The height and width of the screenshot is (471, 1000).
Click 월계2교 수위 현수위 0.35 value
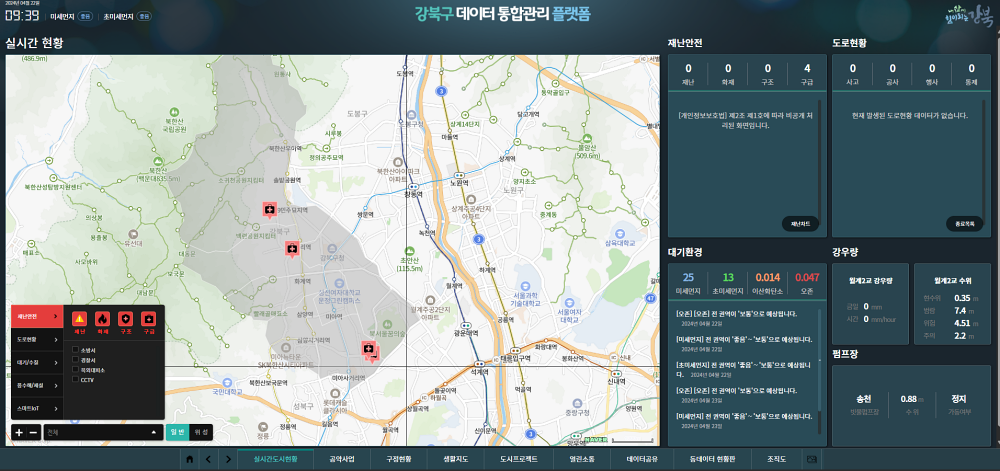coord(962,298)
